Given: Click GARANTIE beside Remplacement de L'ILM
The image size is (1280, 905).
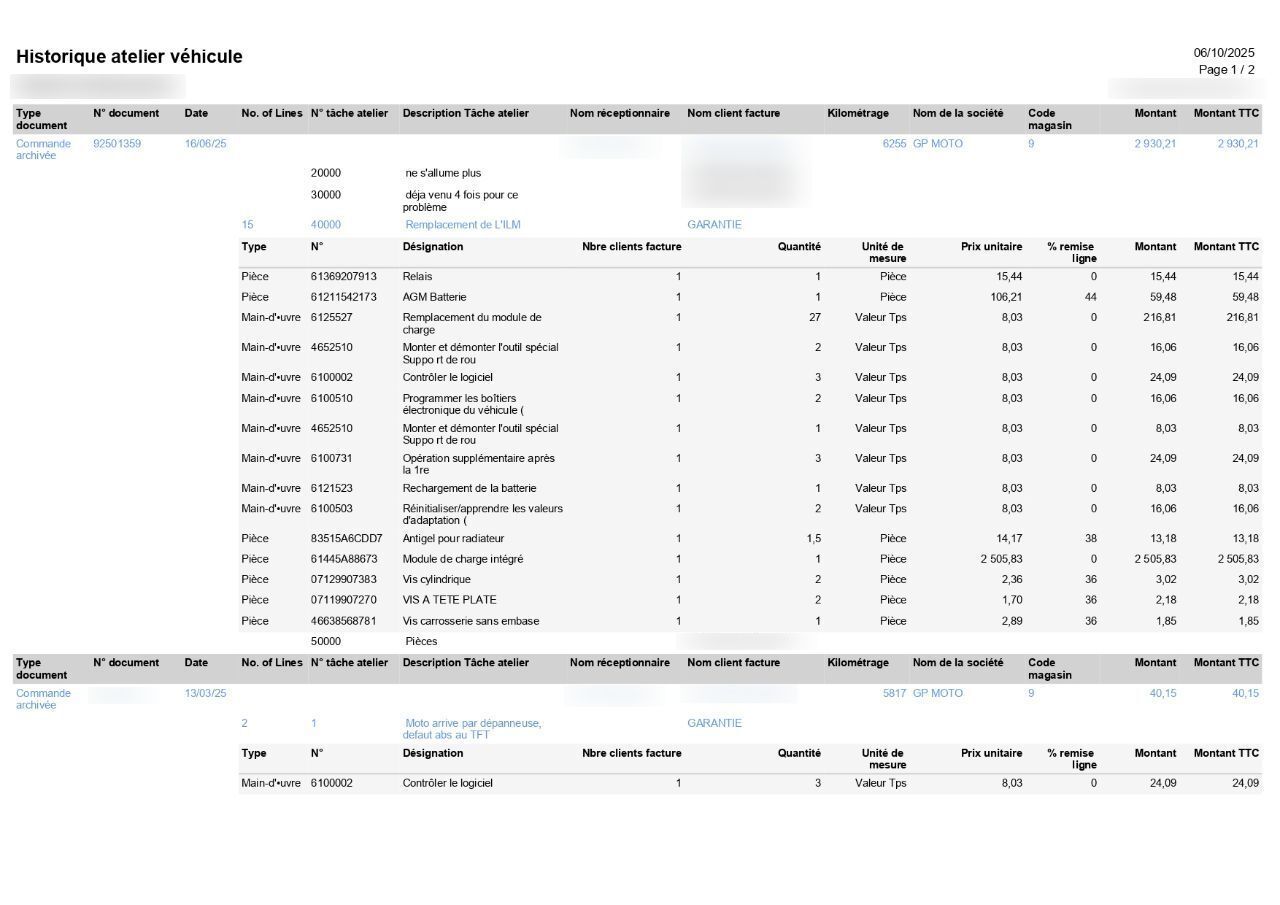Looking at the screenshot, I should coord(714,225).
